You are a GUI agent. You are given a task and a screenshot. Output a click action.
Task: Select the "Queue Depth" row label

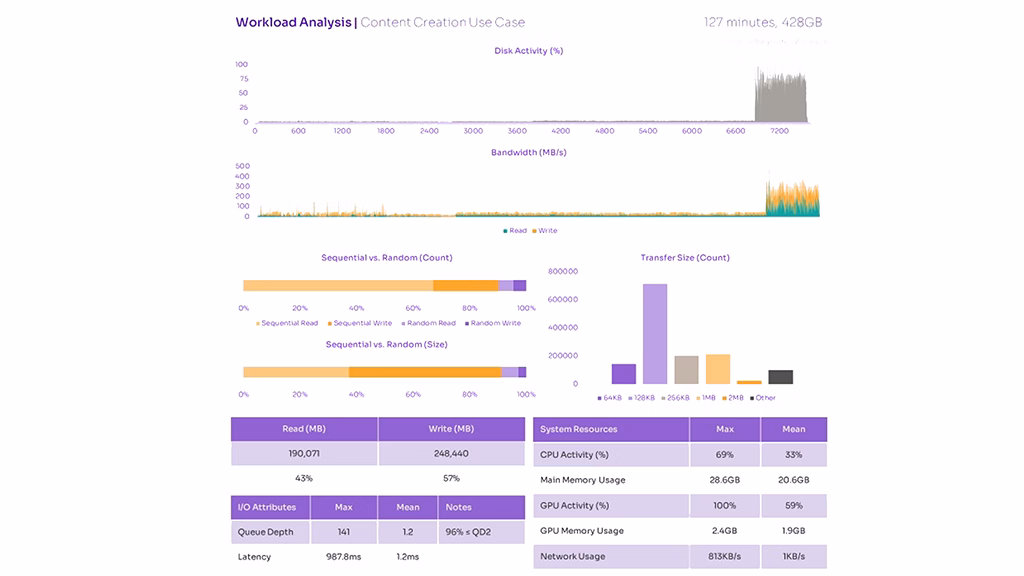click(x=265, y=532)
